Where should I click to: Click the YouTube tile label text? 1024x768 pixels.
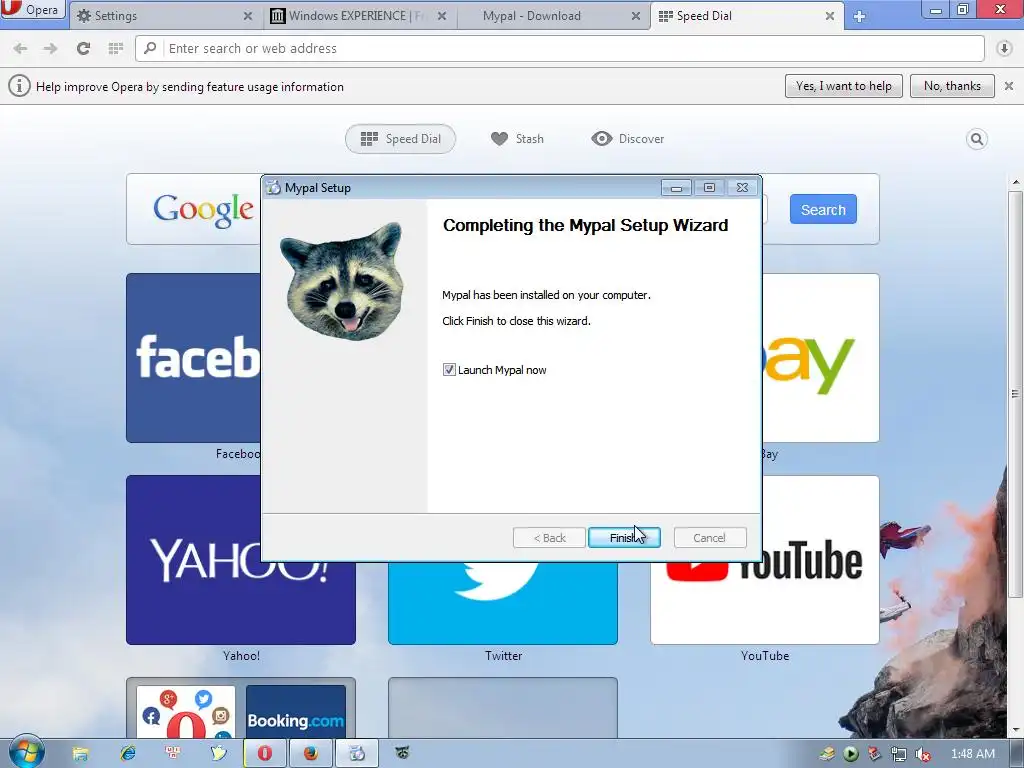click(765, 656)
